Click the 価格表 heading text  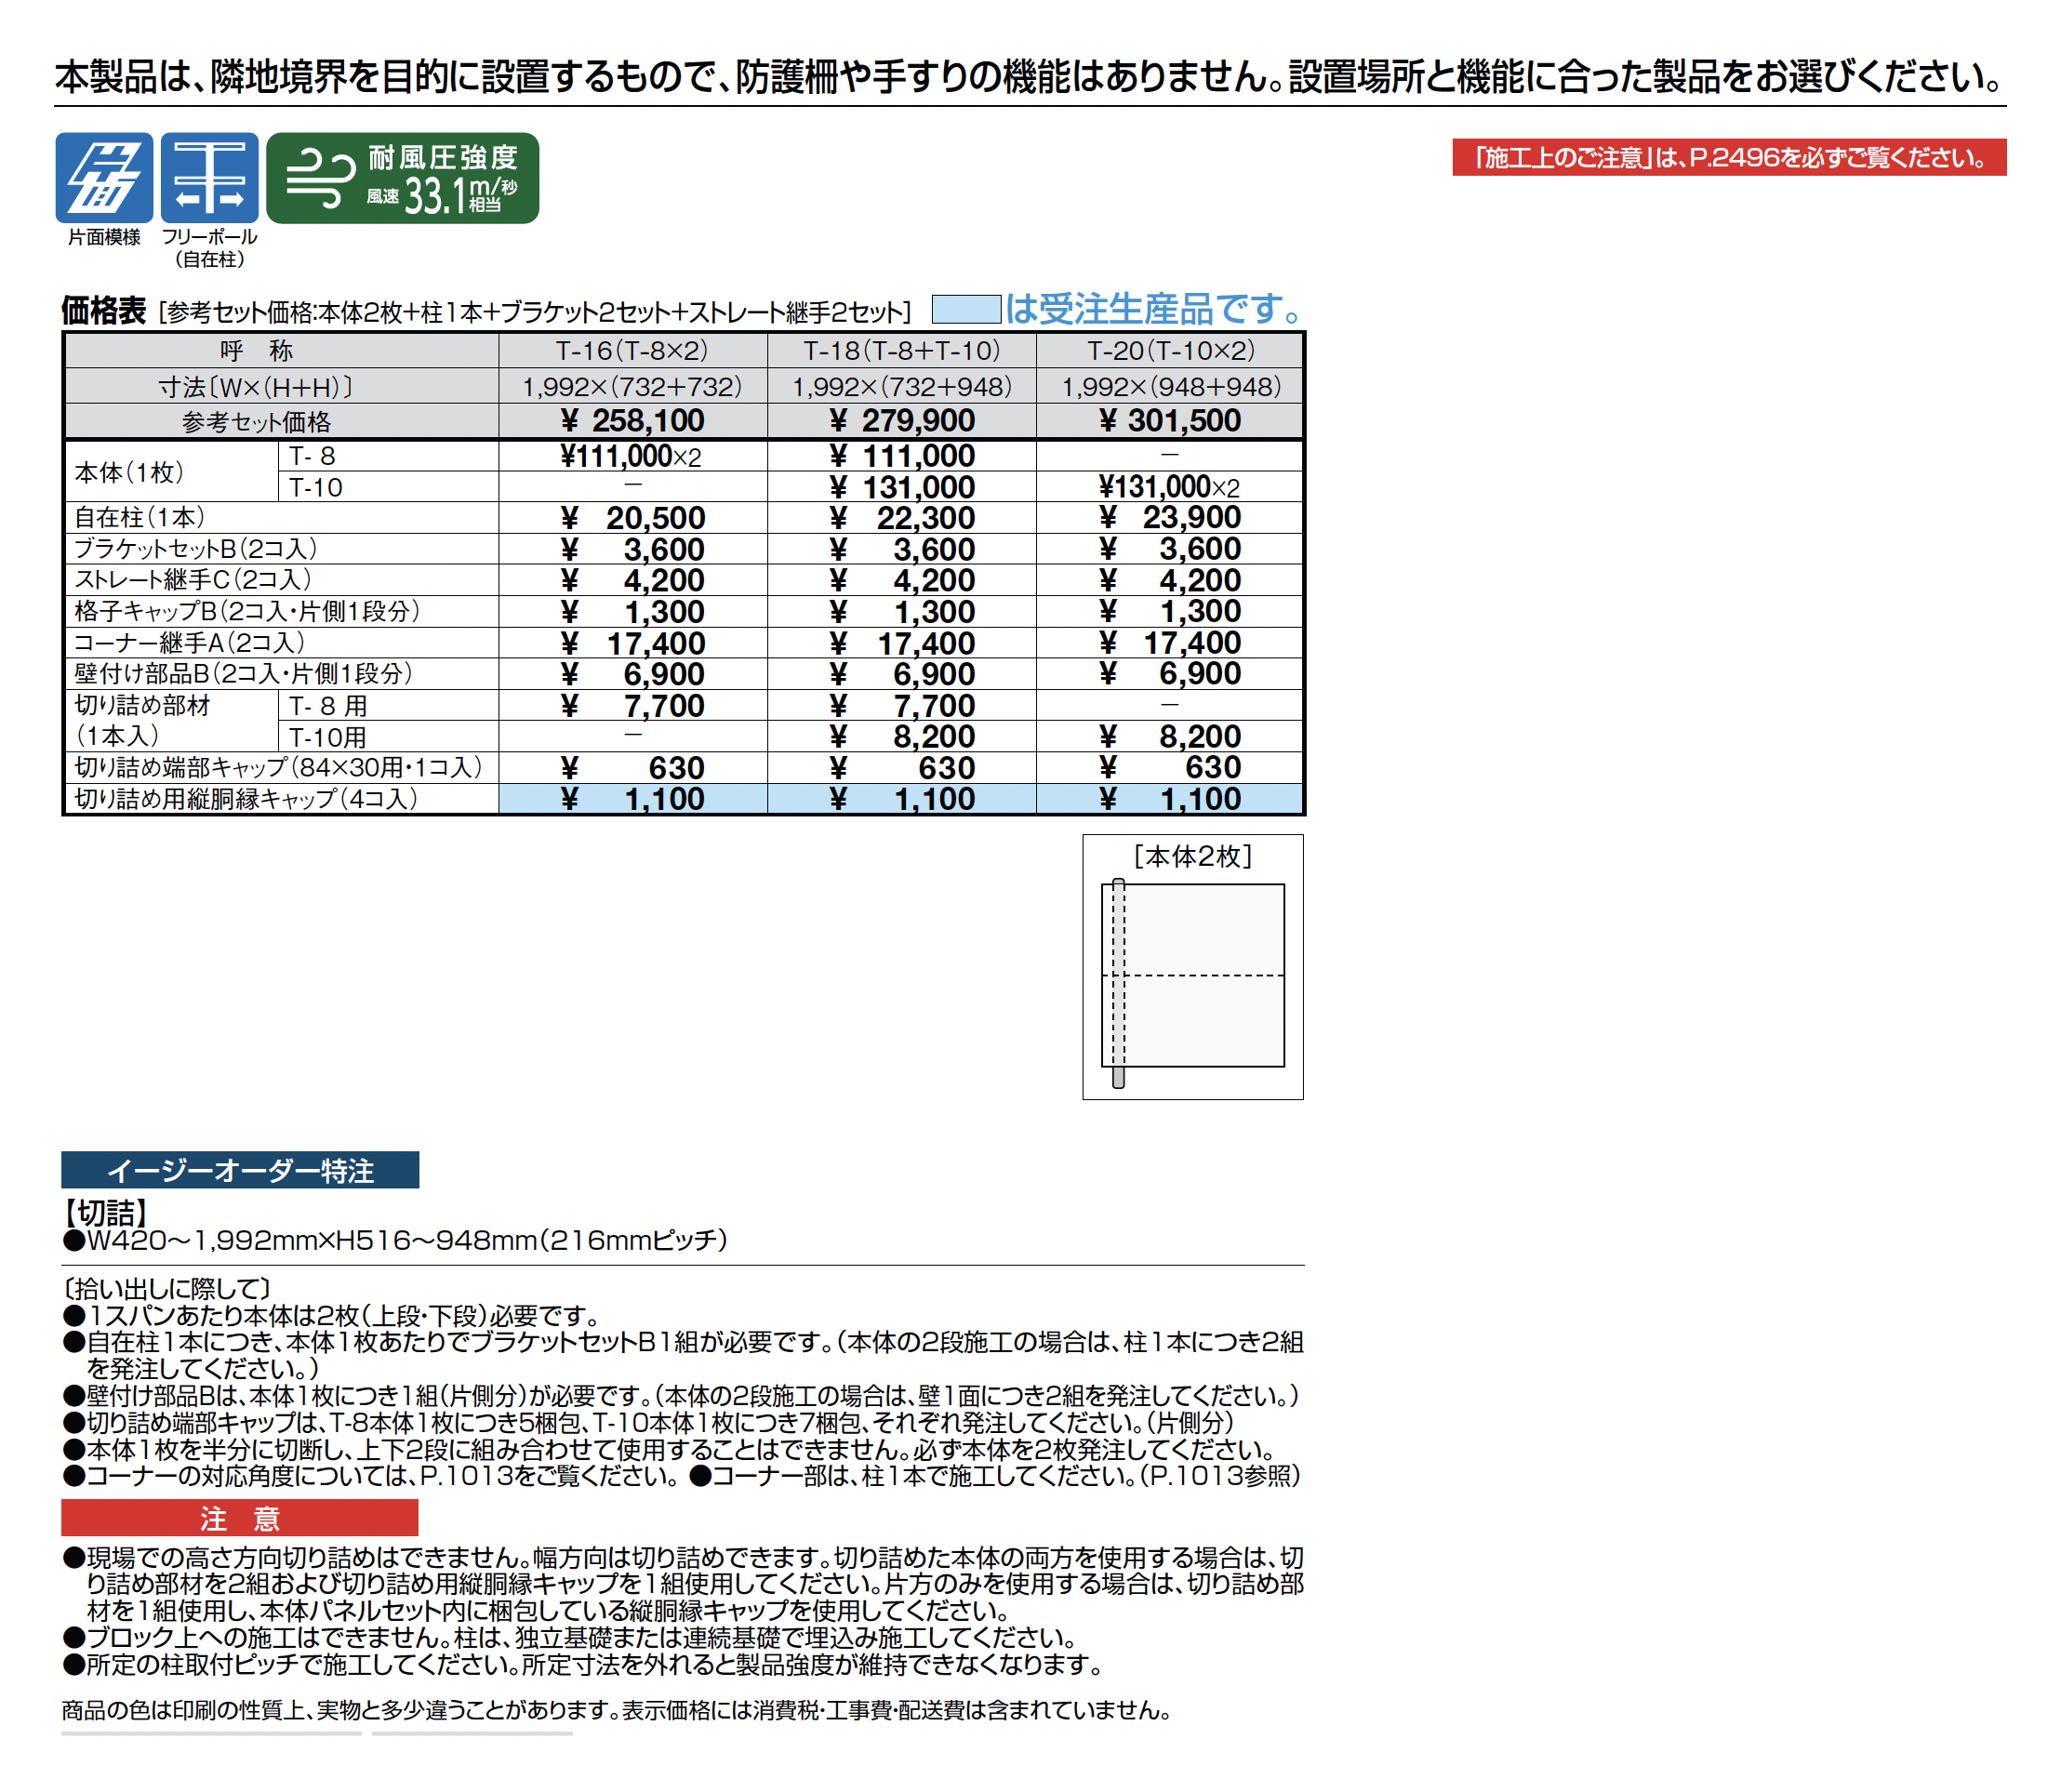click(x=104, y=310)
